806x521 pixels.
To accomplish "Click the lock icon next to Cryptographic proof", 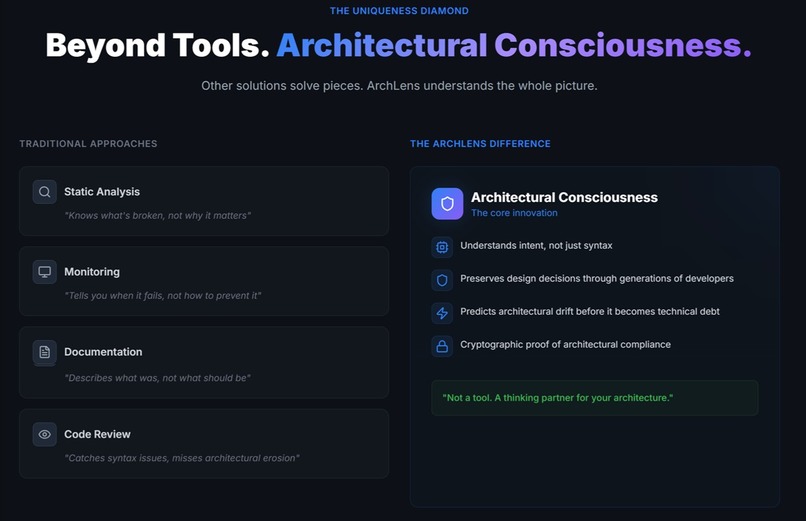I will pyautogui.click(x=442, y=346).
